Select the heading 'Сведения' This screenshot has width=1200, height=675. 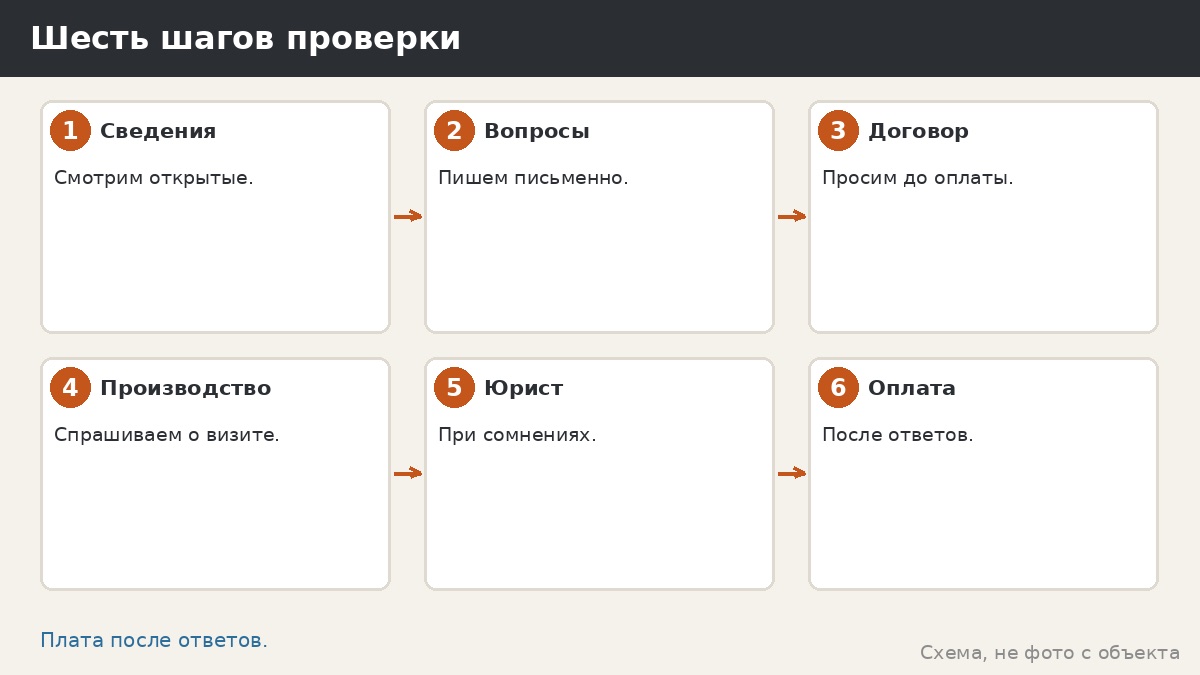point(158,131)
